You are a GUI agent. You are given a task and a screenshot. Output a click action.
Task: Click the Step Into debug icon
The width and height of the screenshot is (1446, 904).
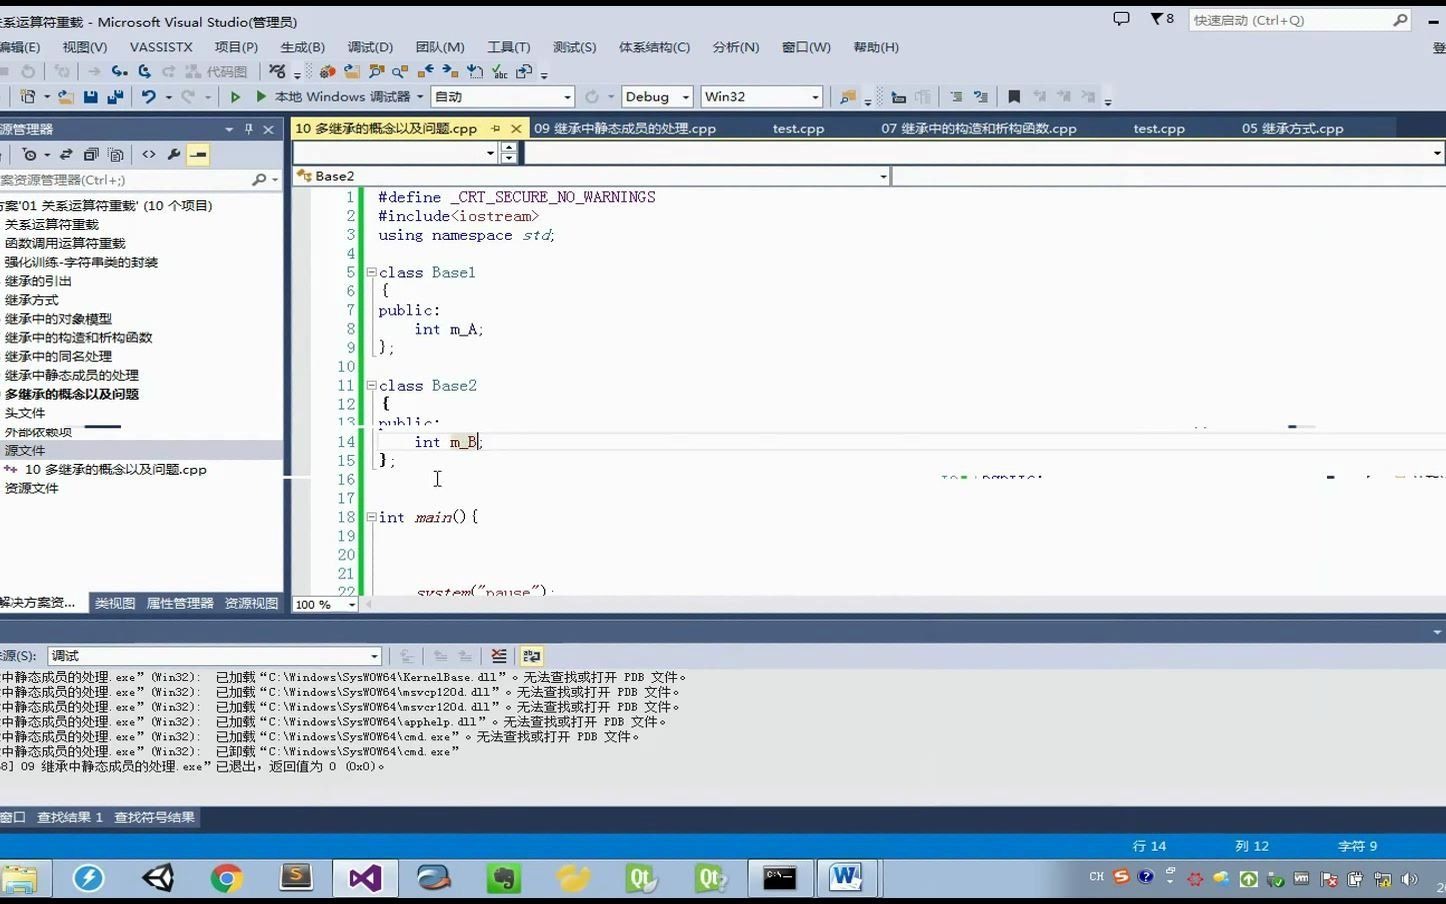coord(119,71)
